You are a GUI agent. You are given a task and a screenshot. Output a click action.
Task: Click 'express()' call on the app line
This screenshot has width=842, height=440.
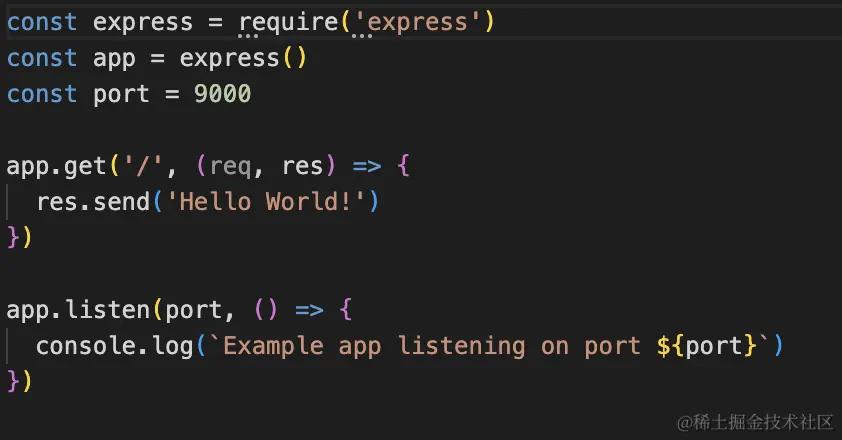coord(243,58)
